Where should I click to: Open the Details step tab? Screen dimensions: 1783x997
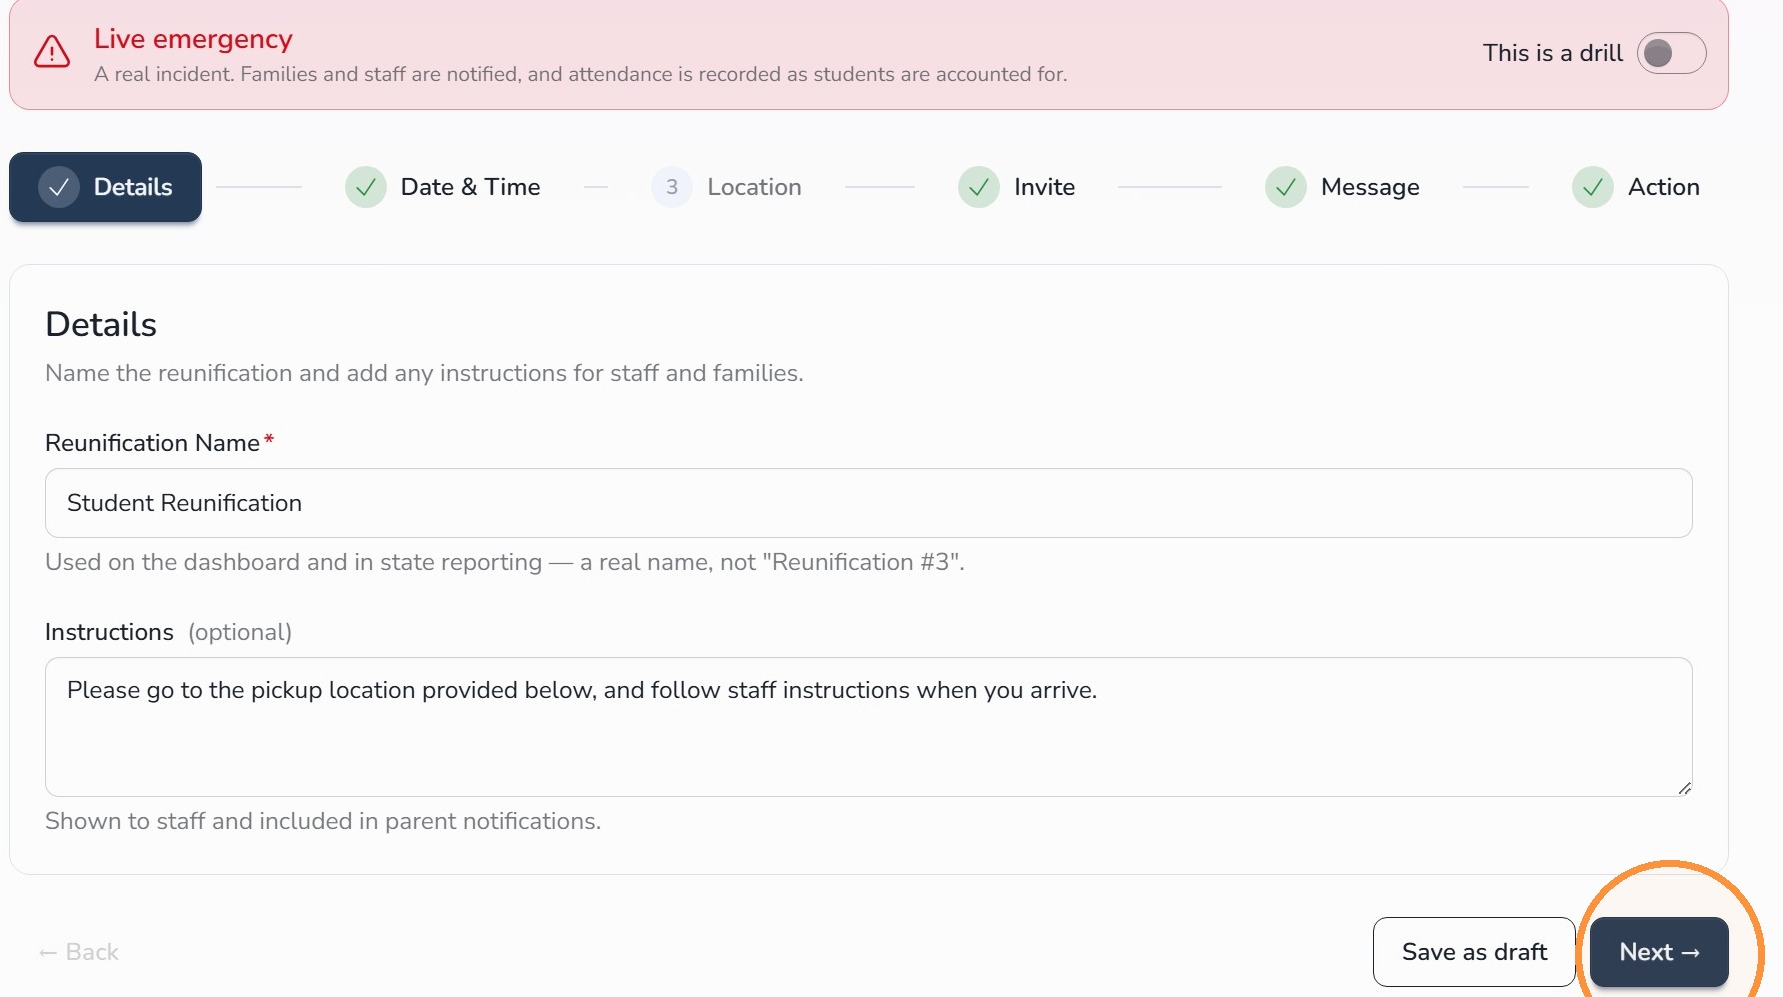pos(105,187)
